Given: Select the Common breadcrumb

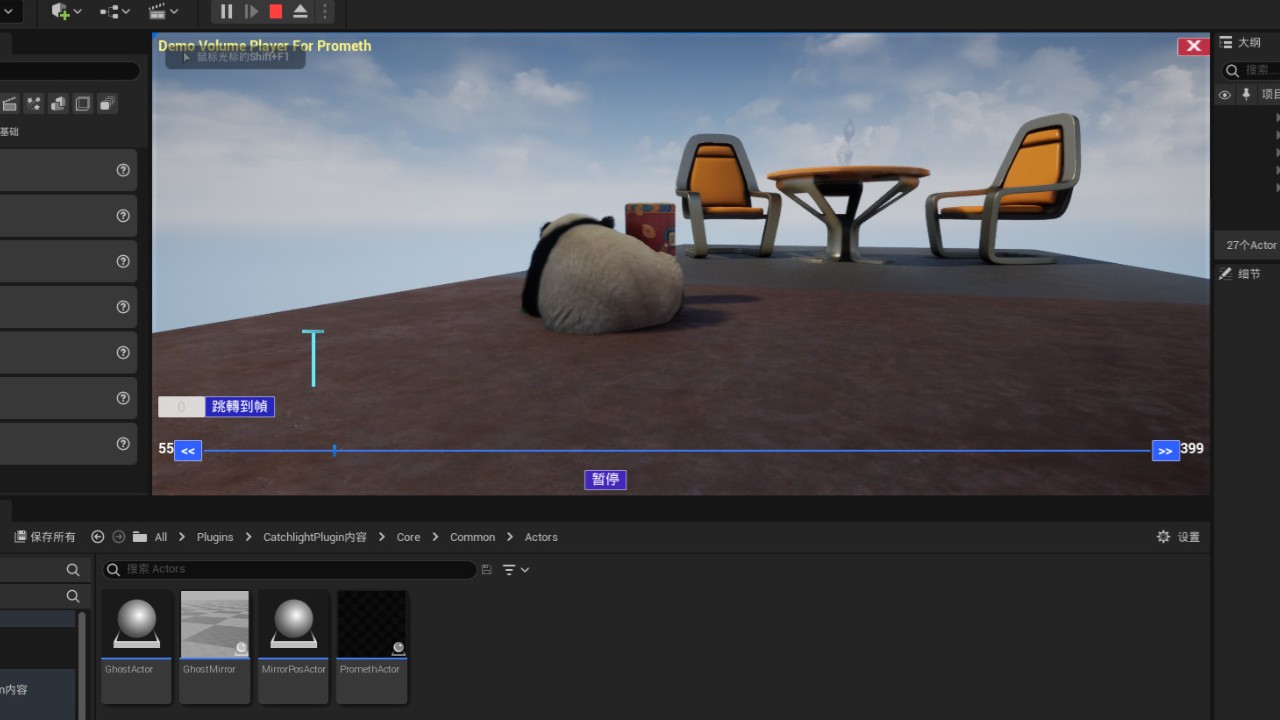Looking at the screenshot, I should tap(472, 537).
